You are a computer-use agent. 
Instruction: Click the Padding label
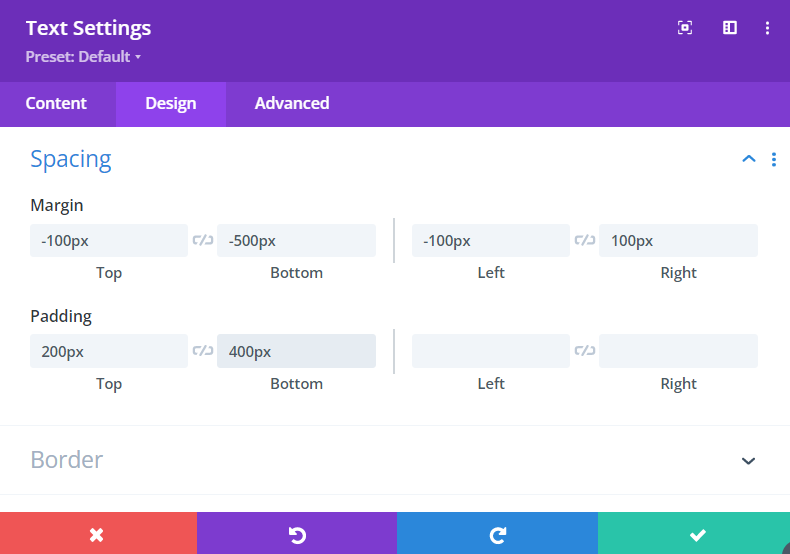pyautogui.click(x=61, y=316)
